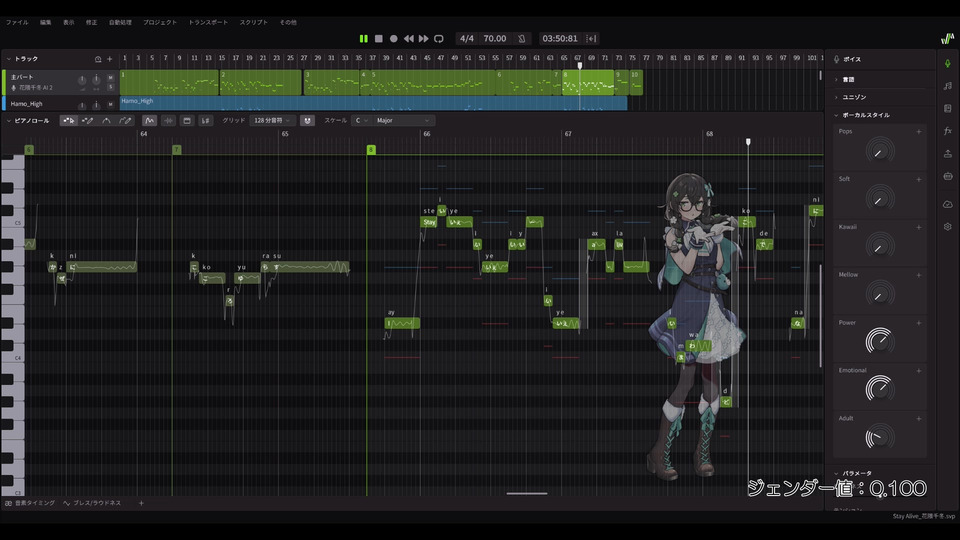
Task: Open the 編集 menu
Action: pos(46,22)
